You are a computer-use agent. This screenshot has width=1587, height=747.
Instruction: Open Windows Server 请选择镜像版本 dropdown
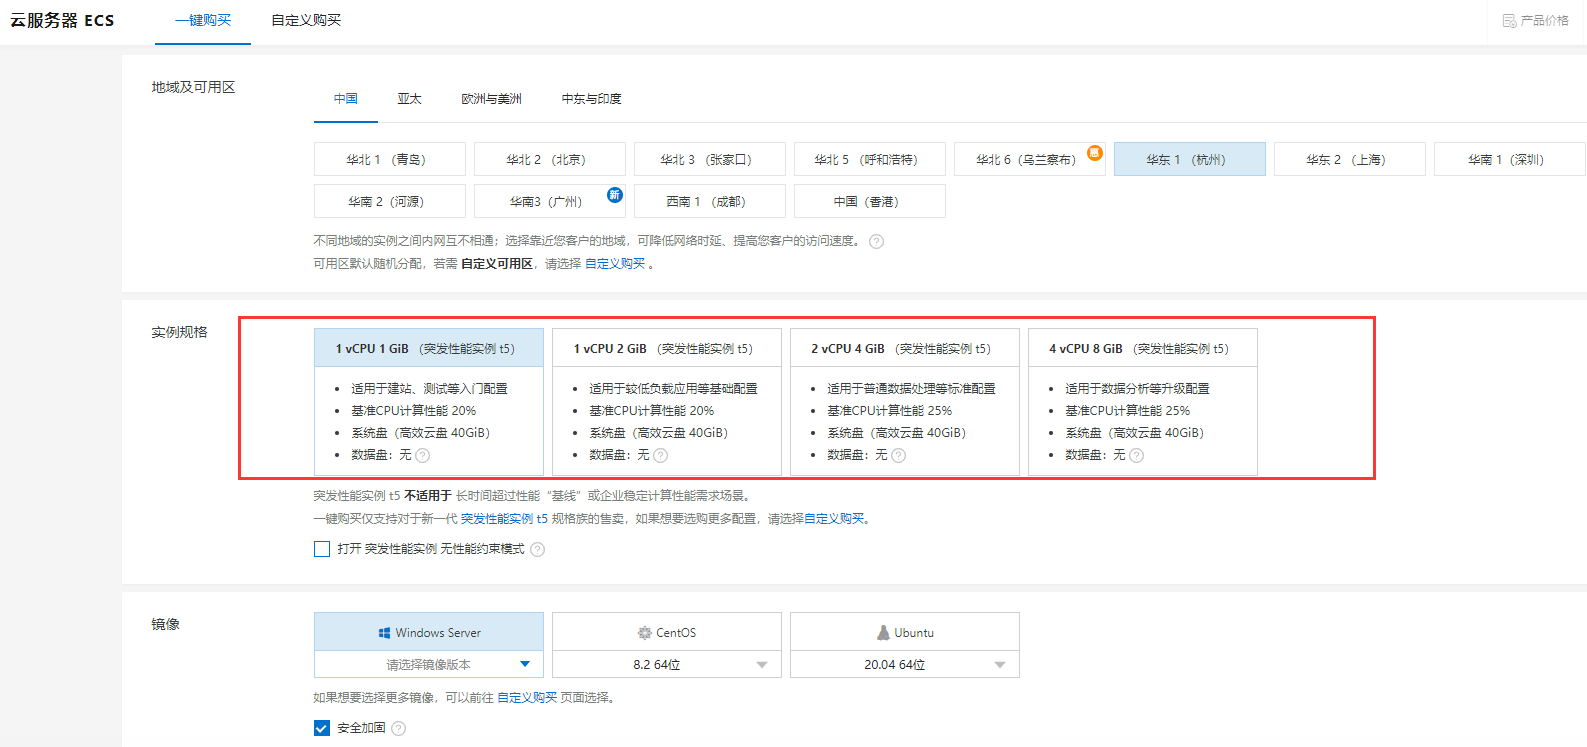click(429, 664)
